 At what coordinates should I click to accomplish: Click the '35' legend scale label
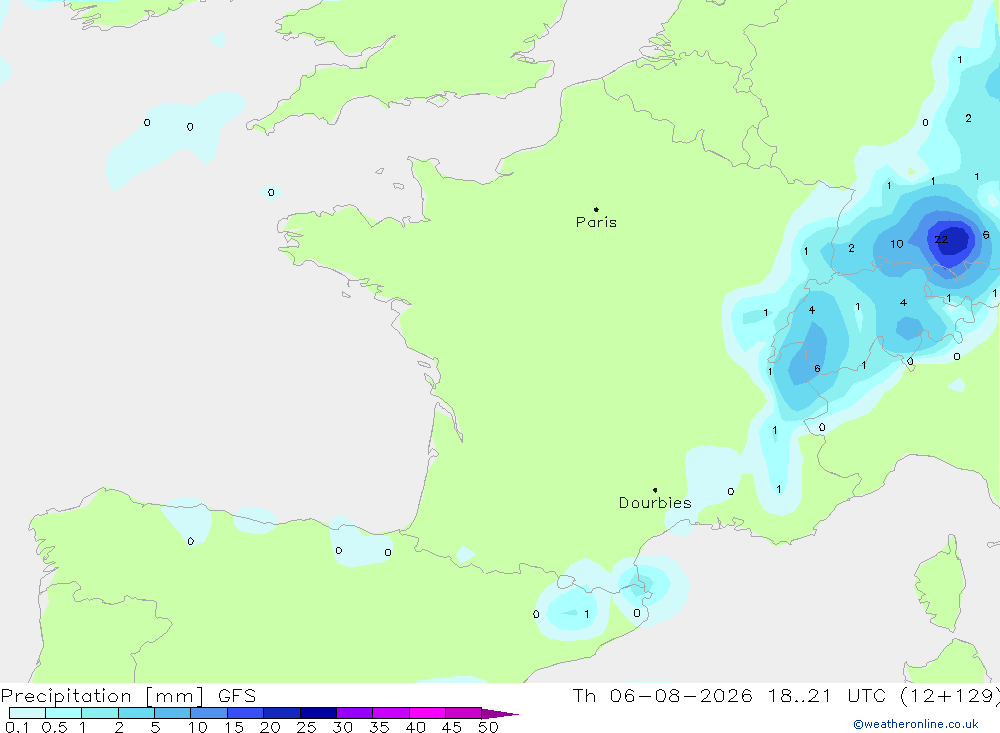[379, 727]
